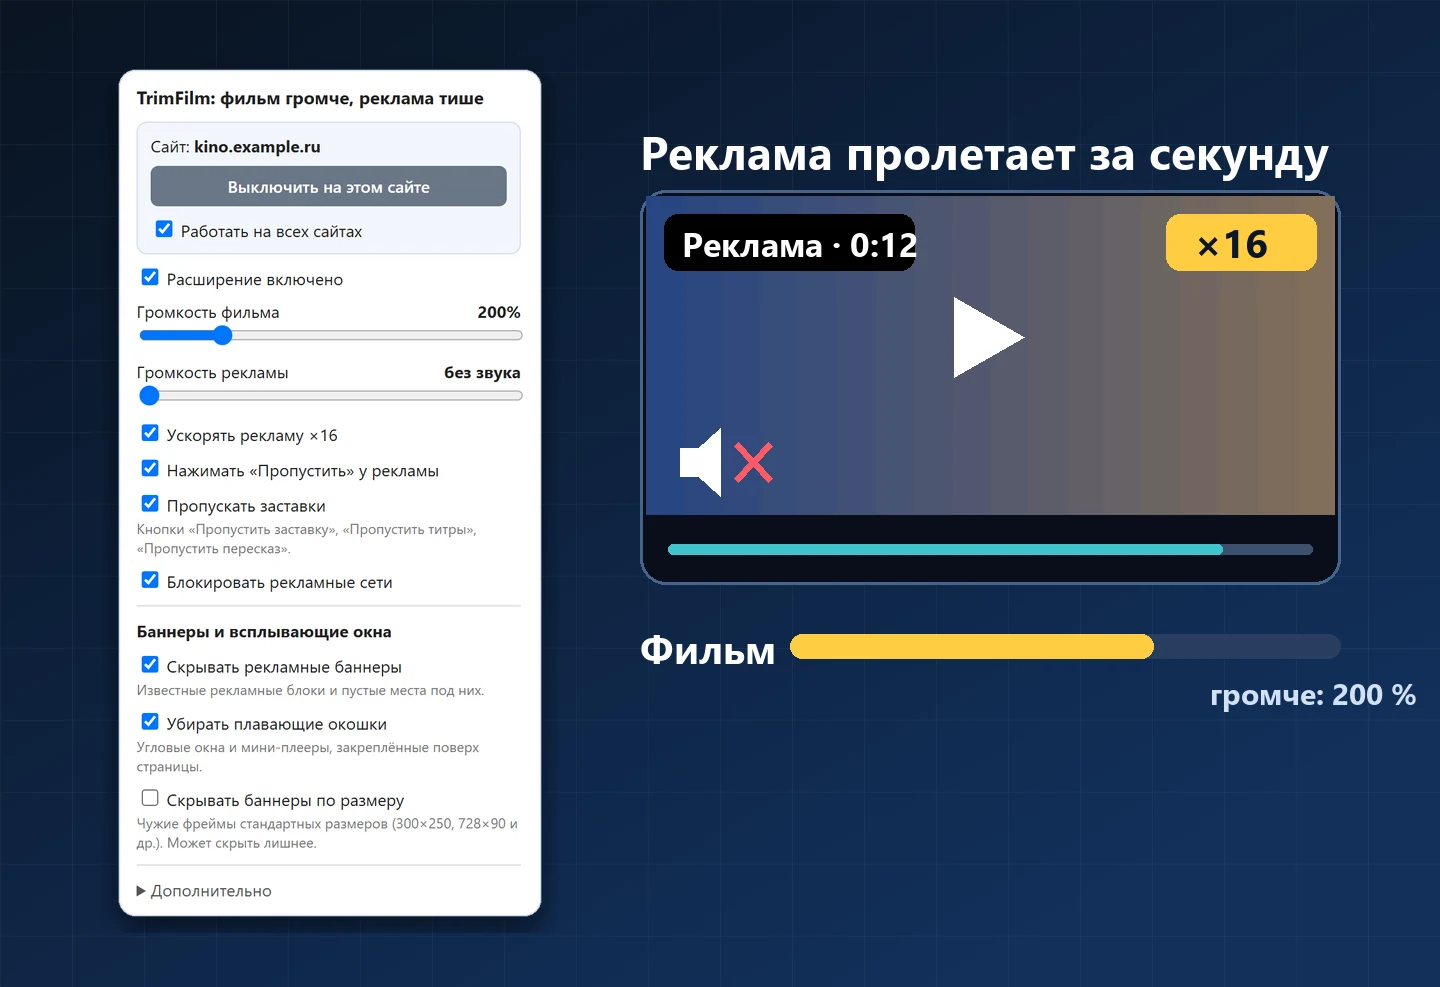The height and width of the screenshot is (987, 1440).
Task: Expand the «Дополнительно» section
Action: coord(204,891)
